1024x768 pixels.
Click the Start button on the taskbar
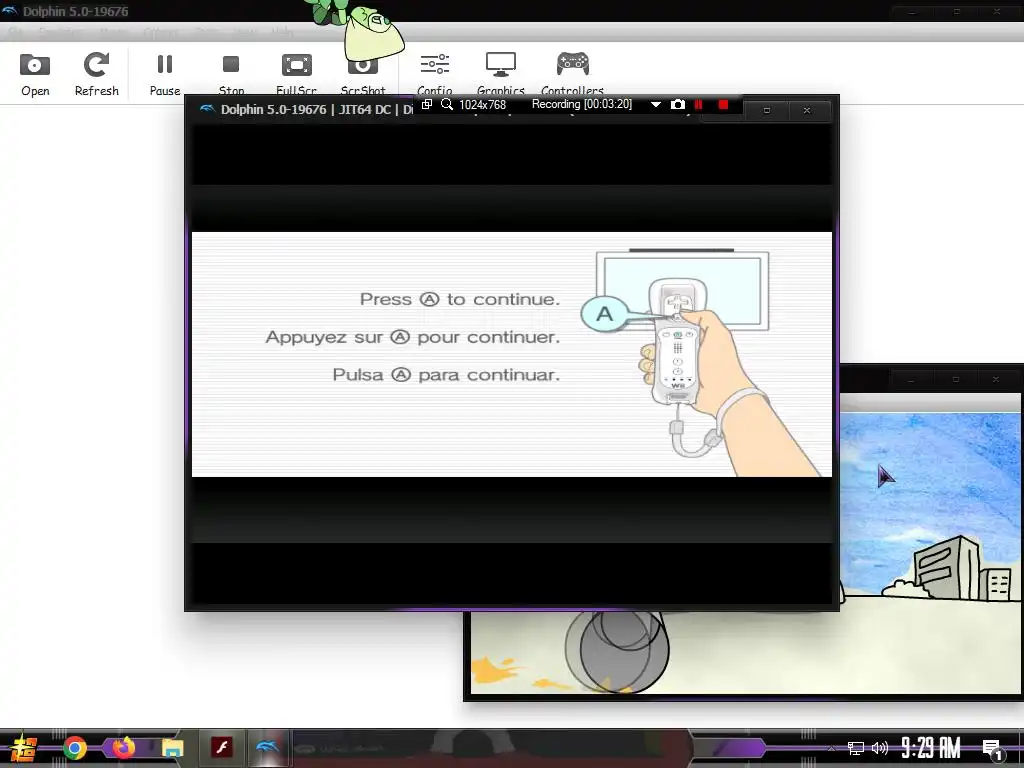24,748
